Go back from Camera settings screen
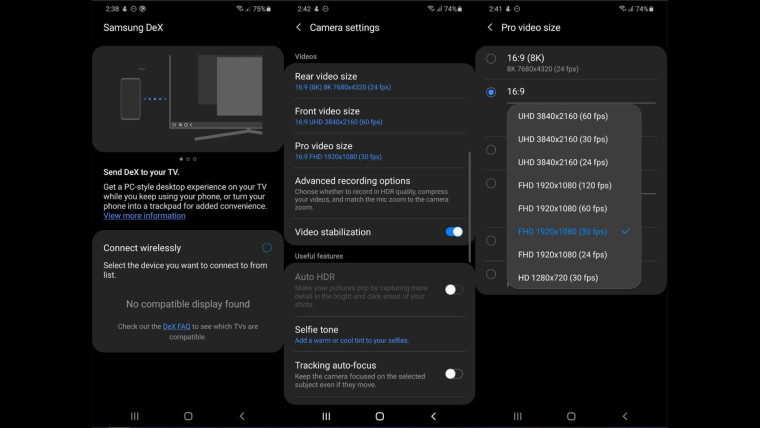This screenshot has height=428, width=760. 299,28
